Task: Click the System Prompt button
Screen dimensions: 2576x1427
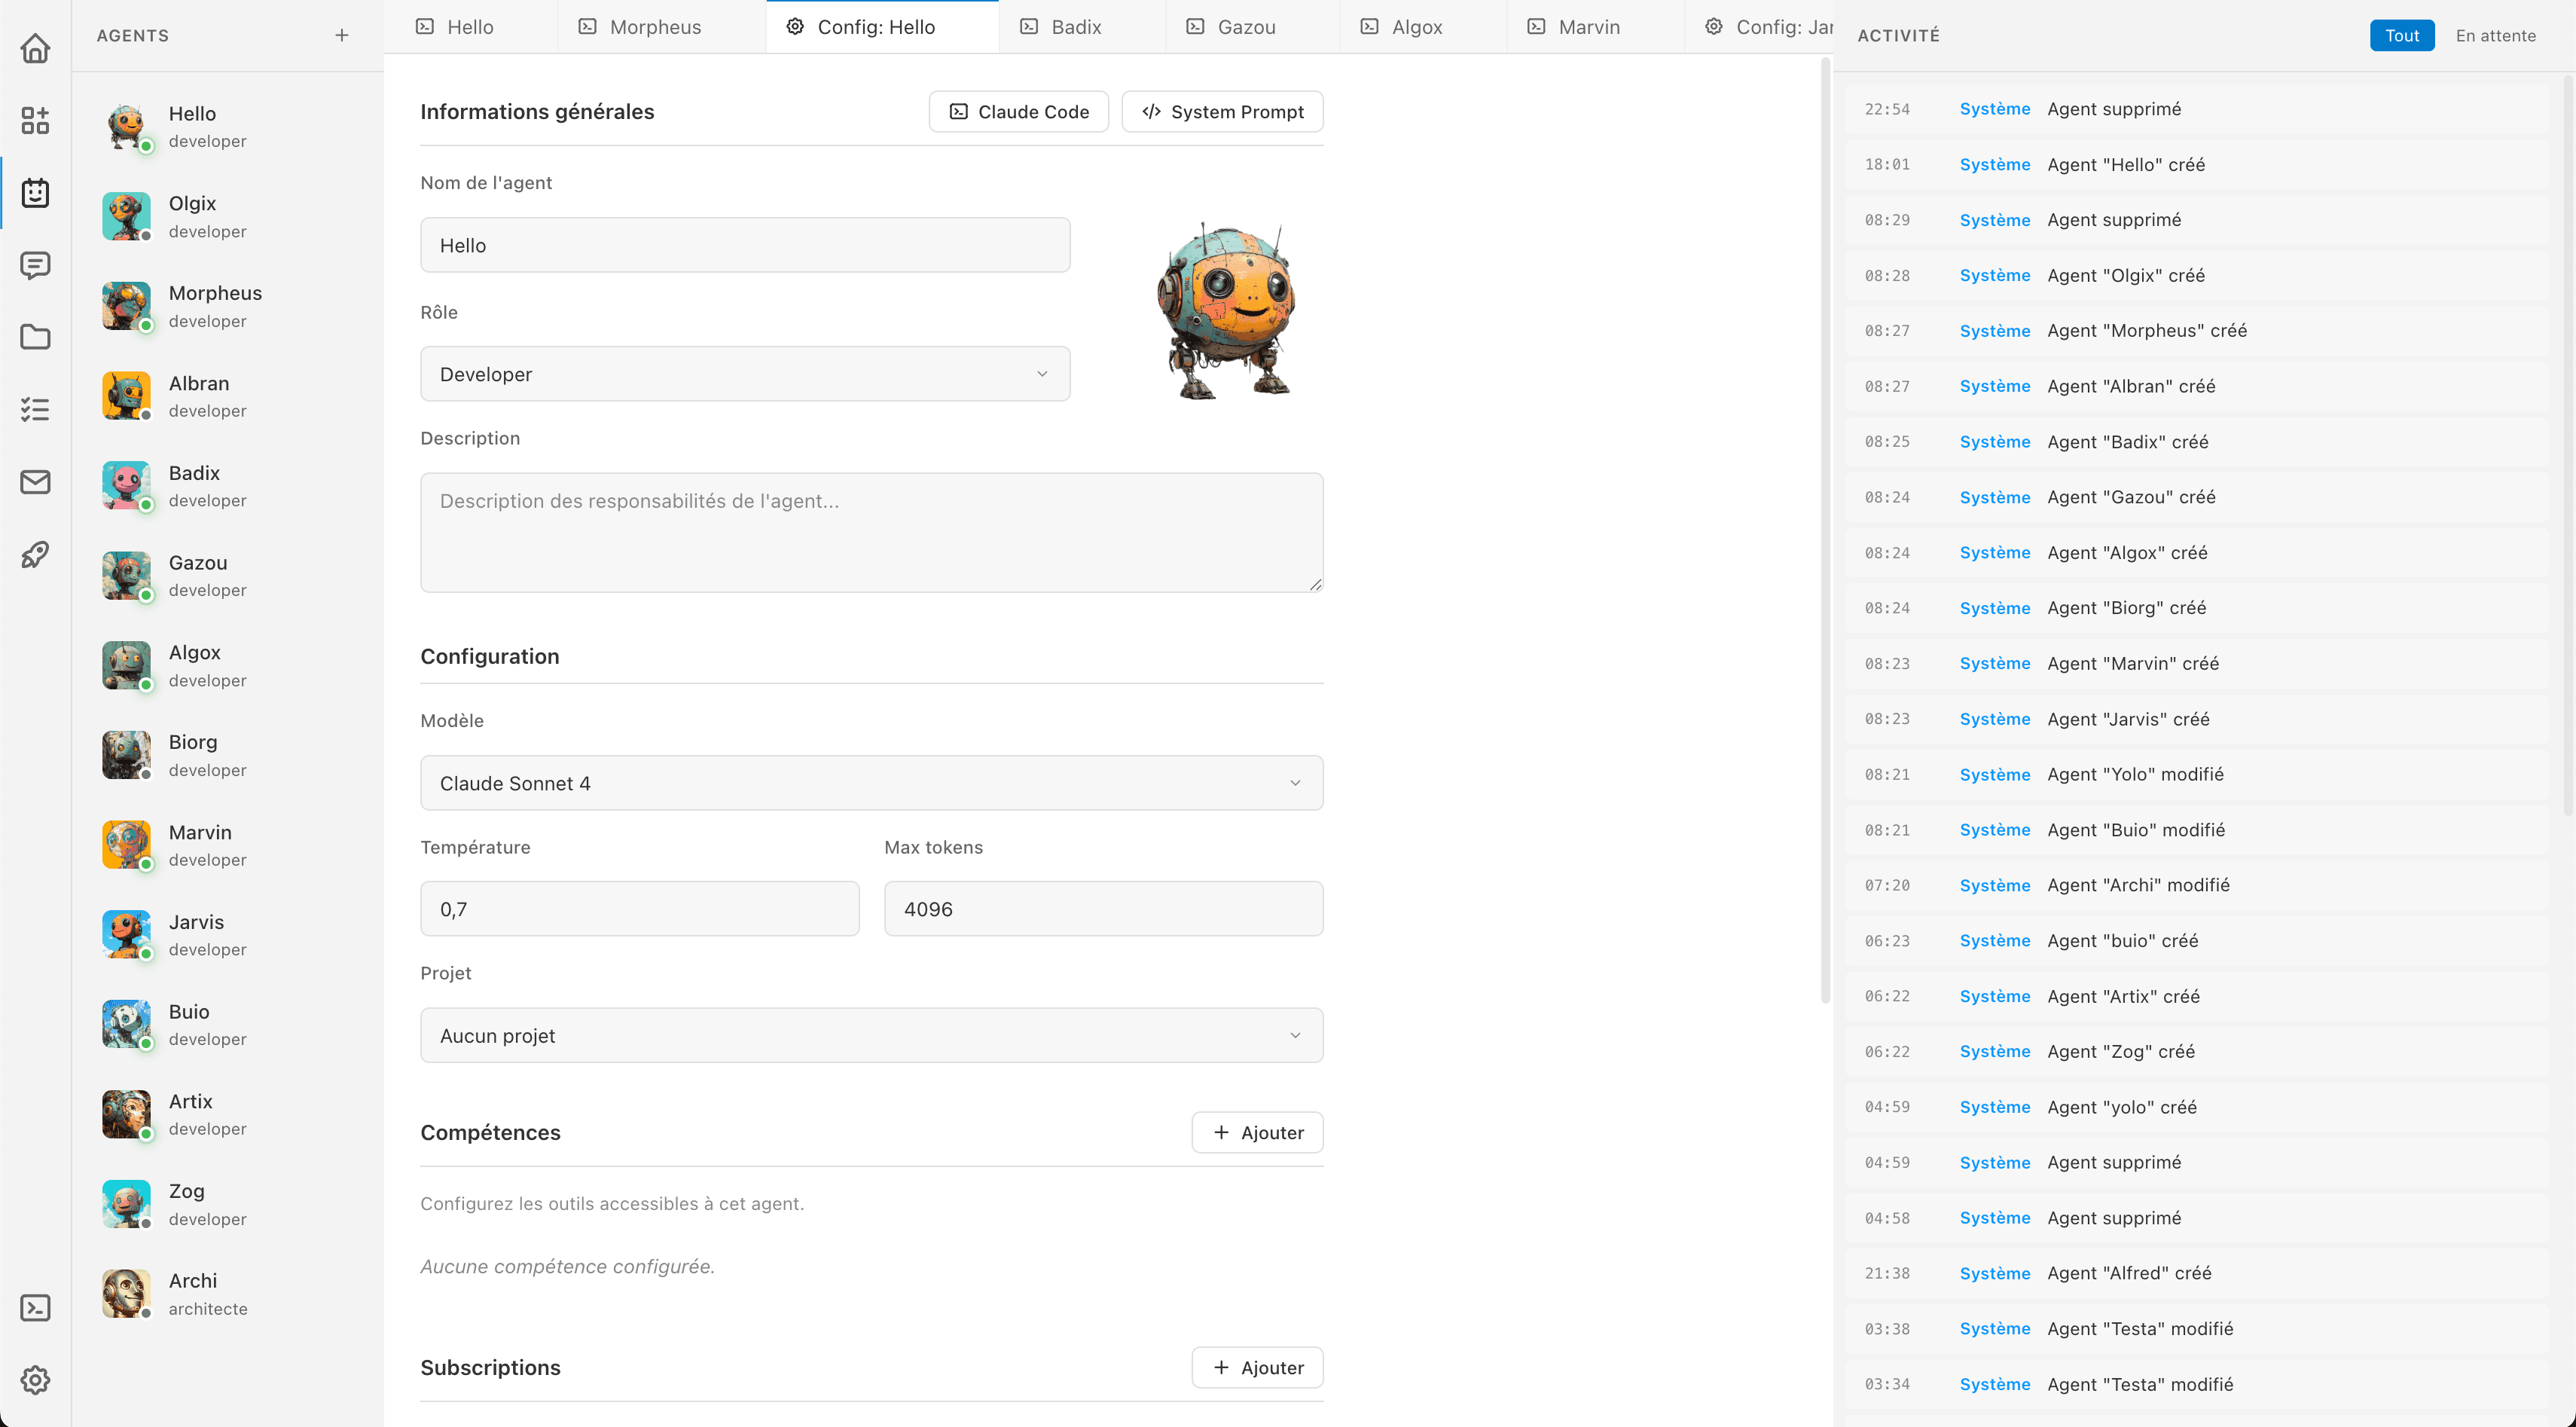Action: (1222, 112)
